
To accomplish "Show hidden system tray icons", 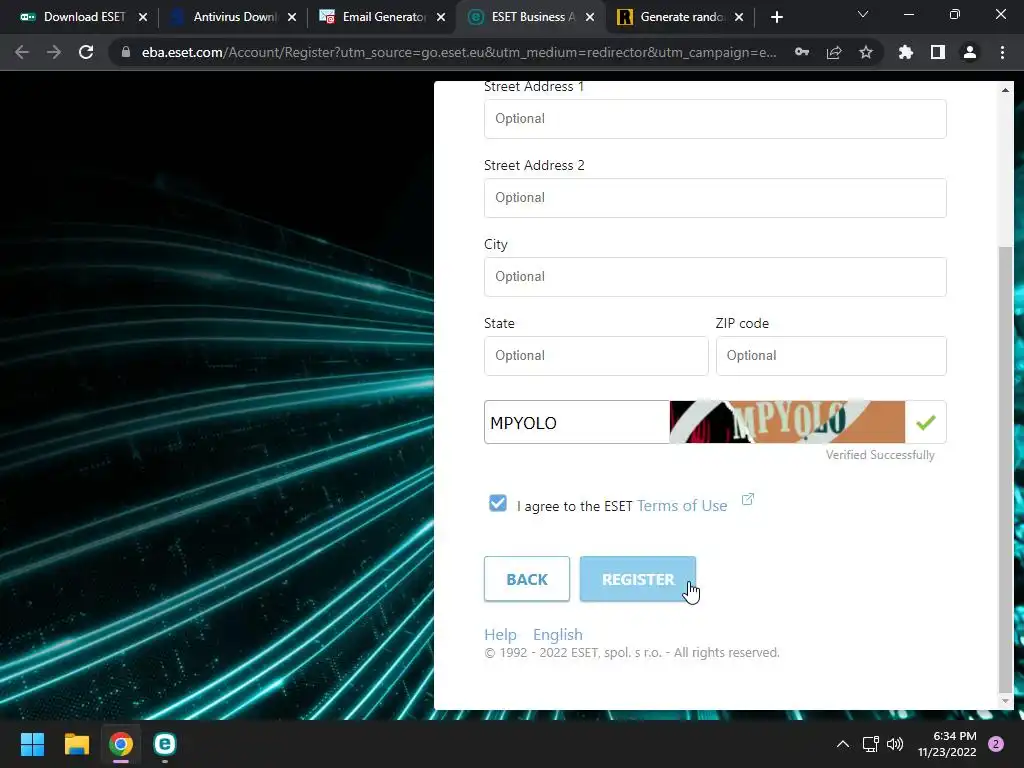I will pyautogui.click(x=843, y=744).
